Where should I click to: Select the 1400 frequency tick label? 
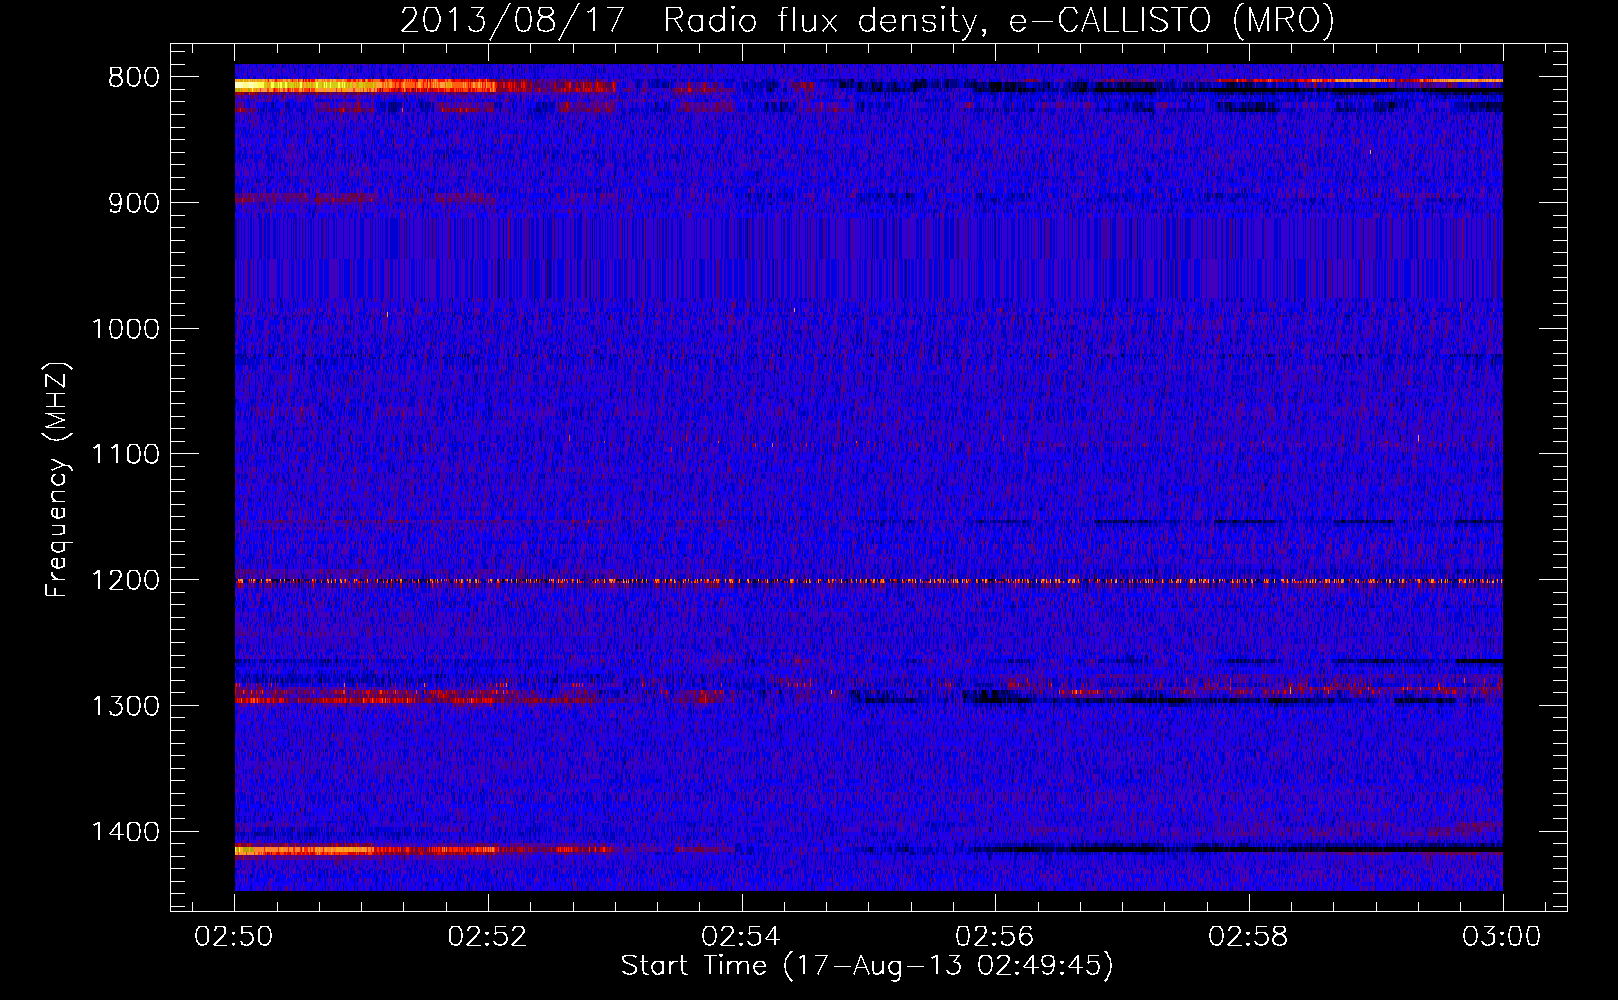125,832
